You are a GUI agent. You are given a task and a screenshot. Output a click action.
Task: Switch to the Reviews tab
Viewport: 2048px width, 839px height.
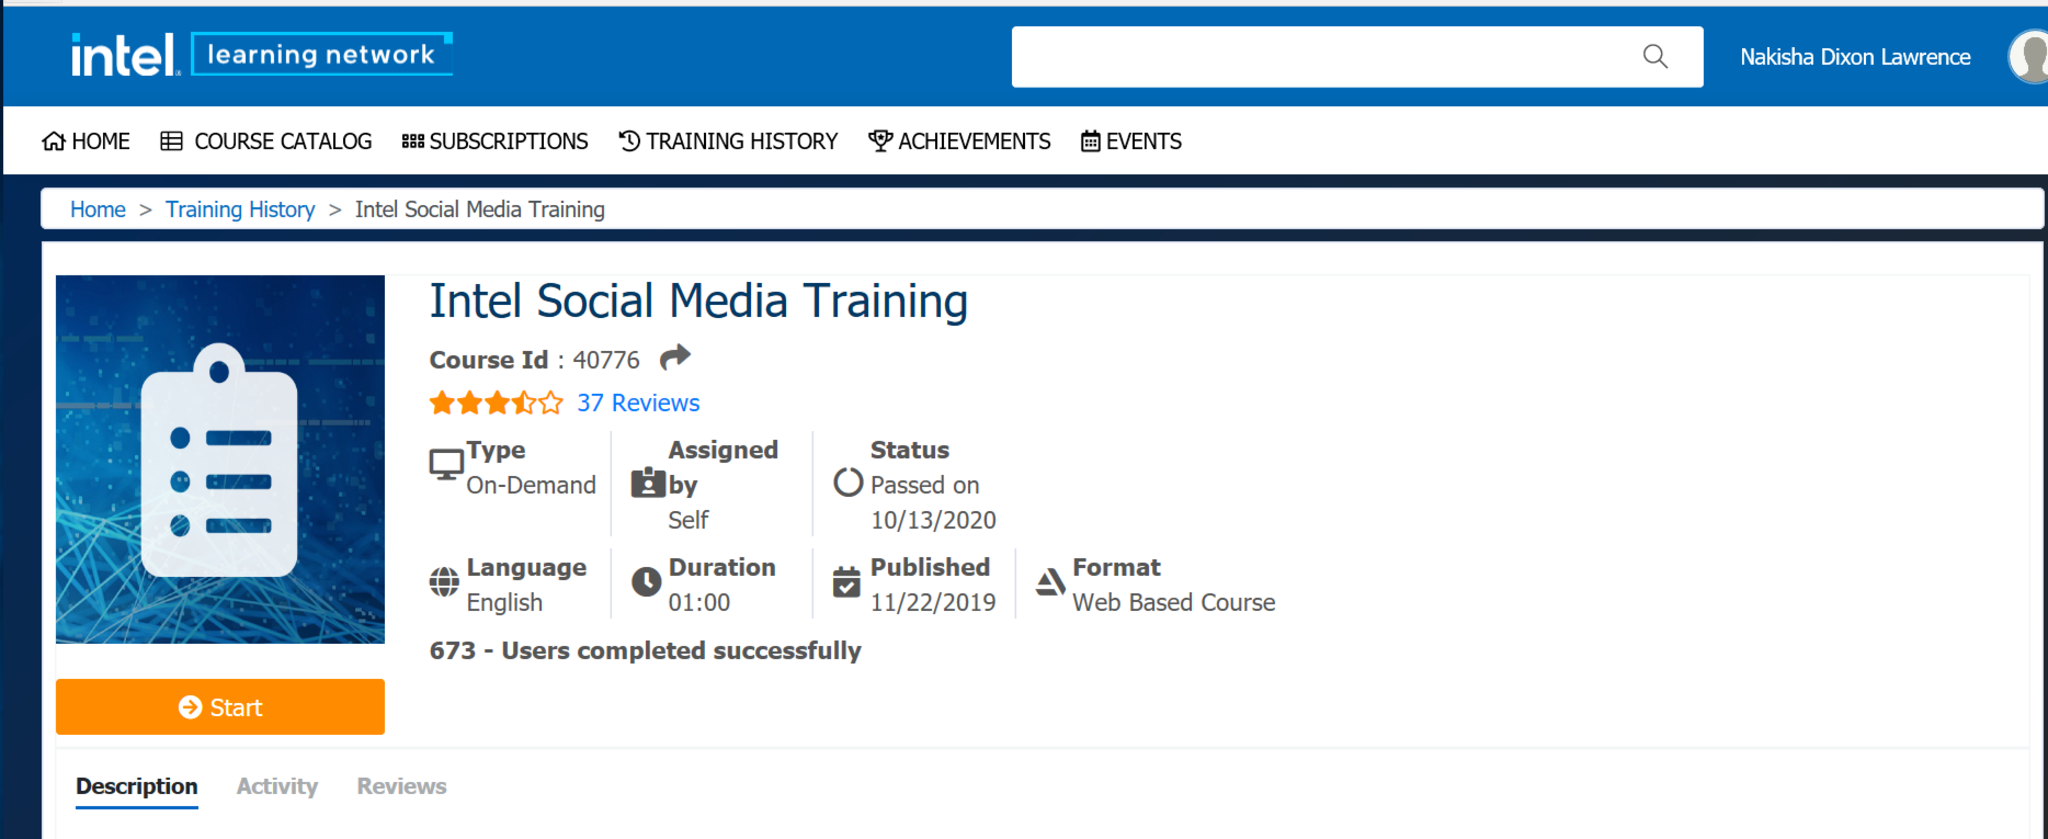coord(402,786)
